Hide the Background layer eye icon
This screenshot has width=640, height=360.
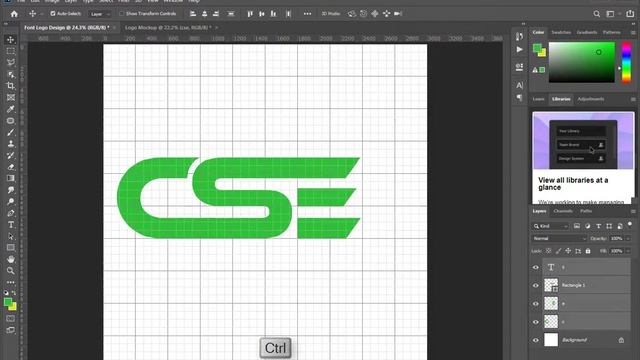[x=536, y=340]
